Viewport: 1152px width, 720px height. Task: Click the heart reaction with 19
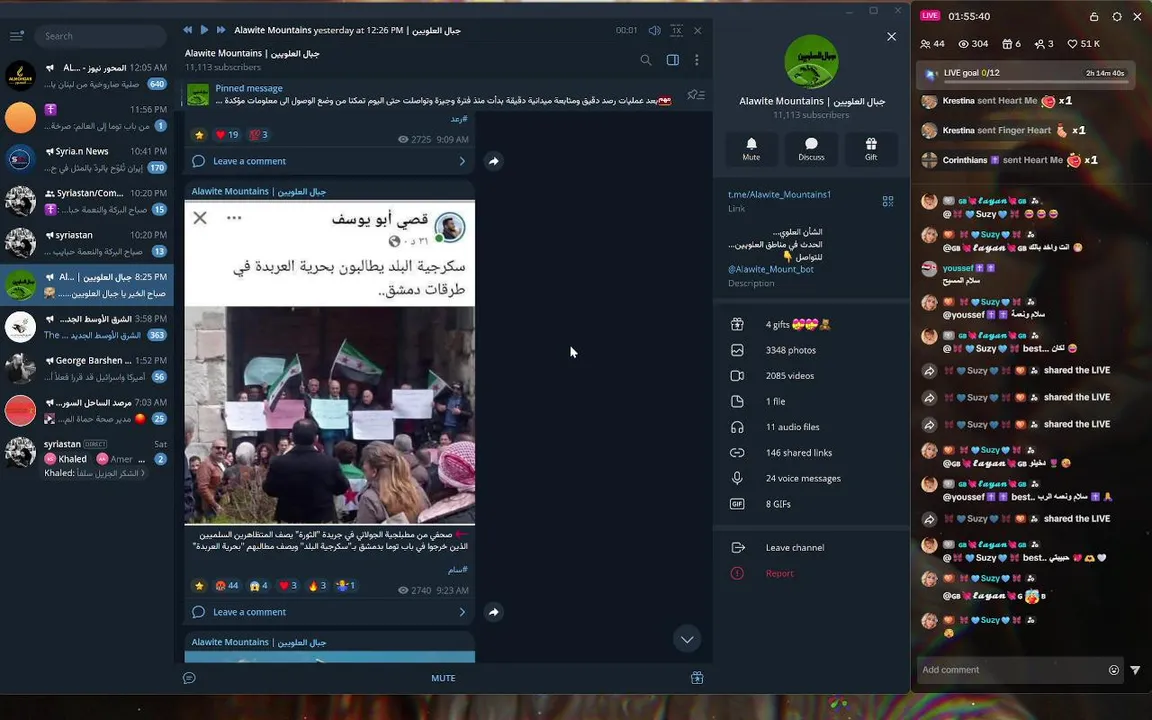(x=226, y=134)
